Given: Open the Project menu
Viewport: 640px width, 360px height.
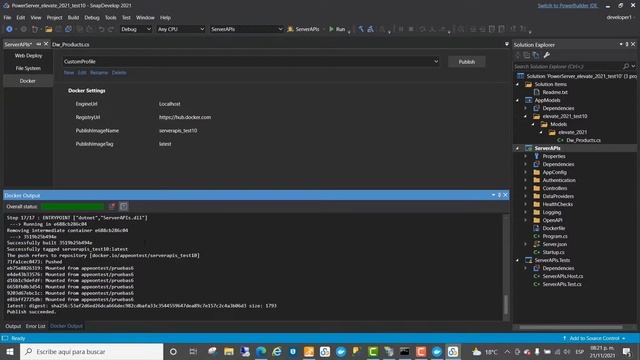Looking at the screenshot, I should (54, 18).
